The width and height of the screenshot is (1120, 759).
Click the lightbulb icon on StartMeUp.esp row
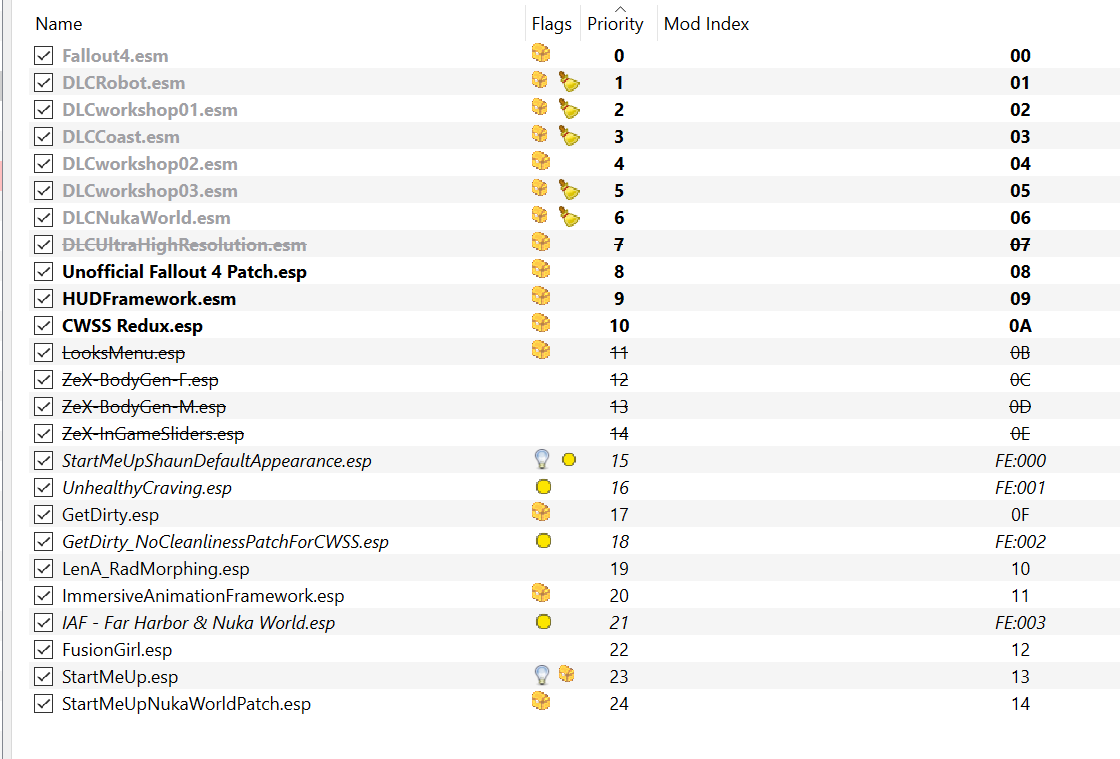pos(542,675)
